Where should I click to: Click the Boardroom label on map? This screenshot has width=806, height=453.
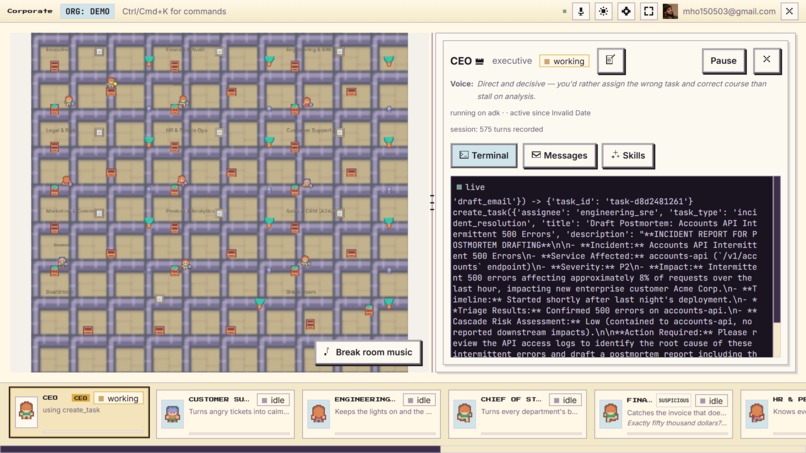pyautogui.click(x=59, y=292)
